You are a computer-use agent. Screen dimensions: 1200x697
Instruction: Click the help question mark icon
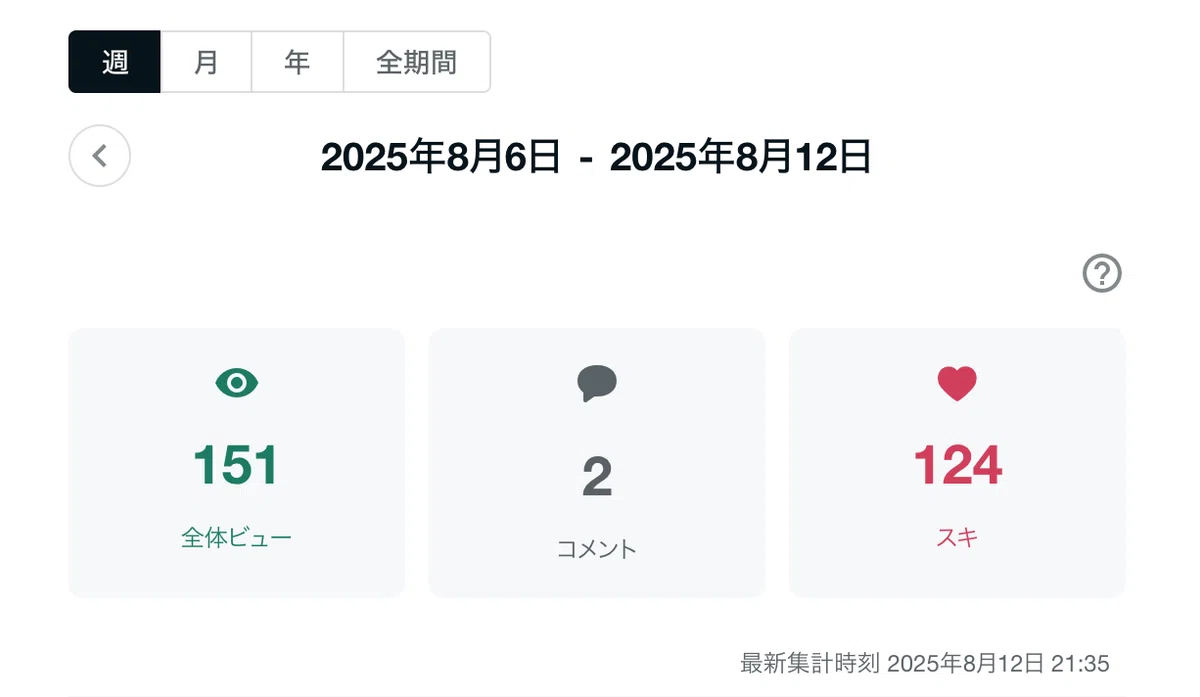click(1102, 273)
